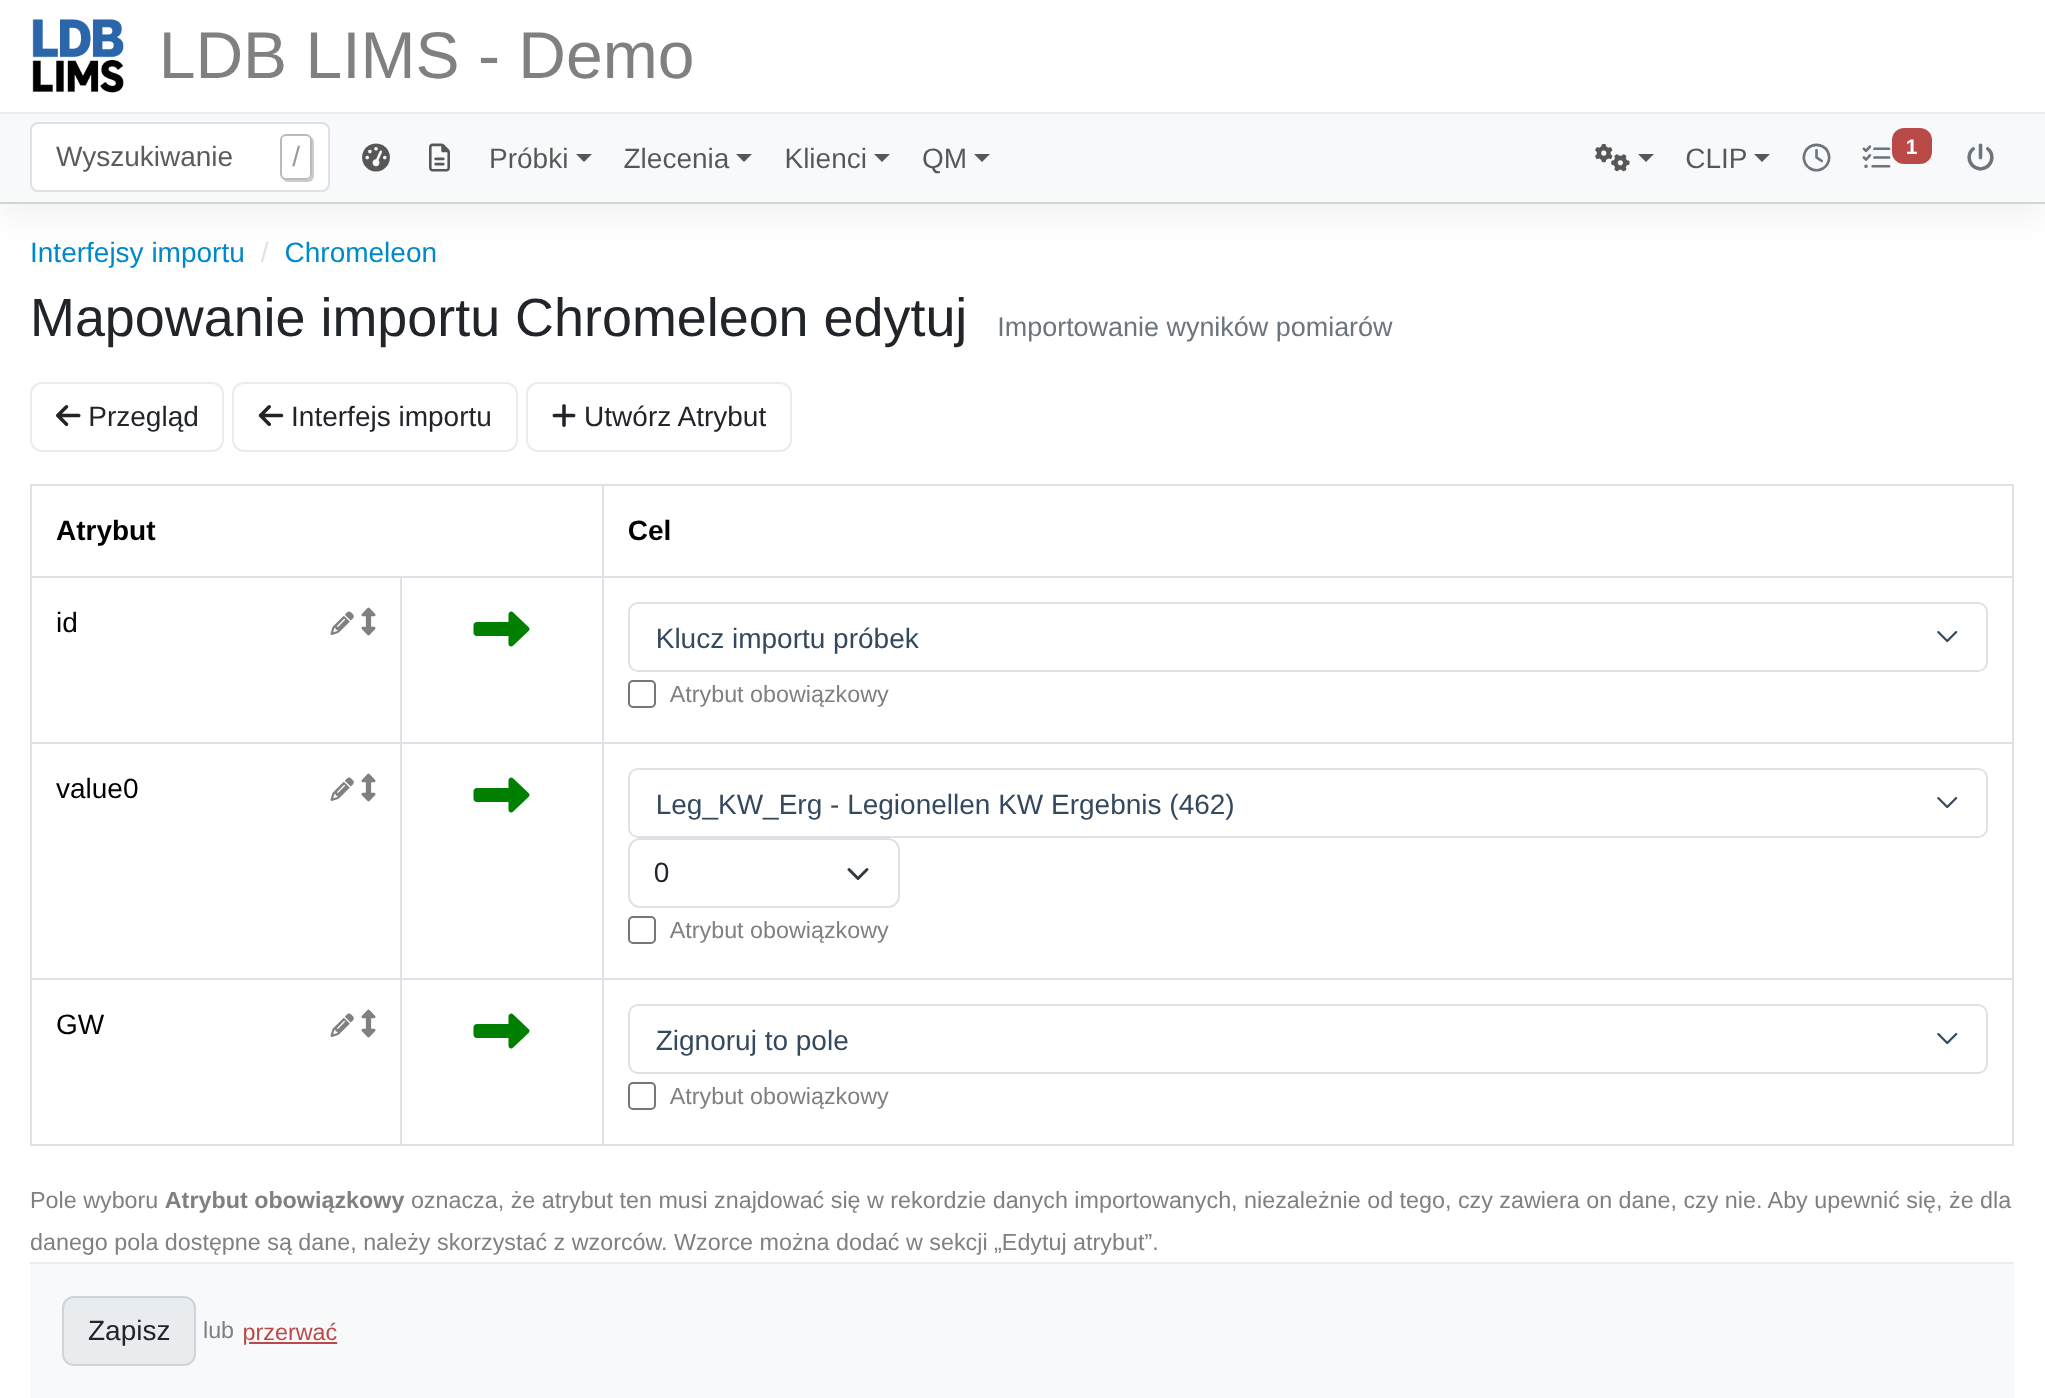Open the QM menu
The width and height of the screenshot is (2045, 1398).
955,158
